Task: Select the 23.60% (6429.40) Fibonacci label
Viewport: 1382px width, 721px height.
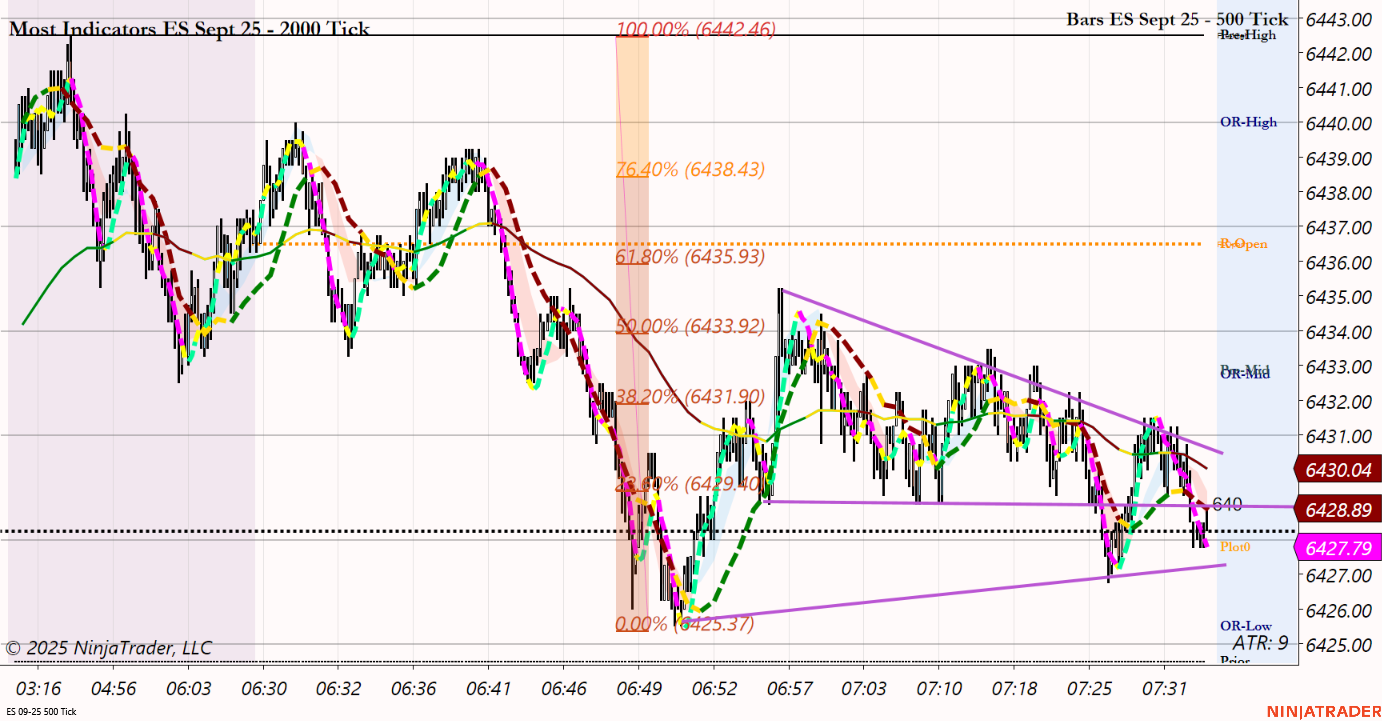Action: (x=690, y=483)
